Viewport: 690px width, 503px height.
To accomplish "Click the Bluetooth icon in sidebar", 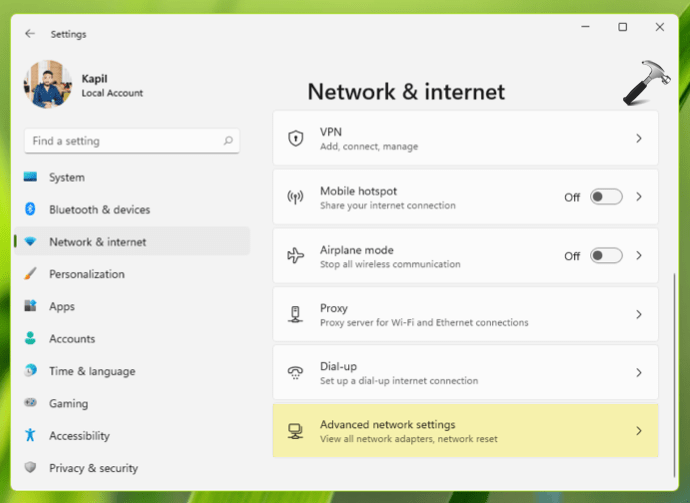I will pyautogui.click(x=30, y=209).
